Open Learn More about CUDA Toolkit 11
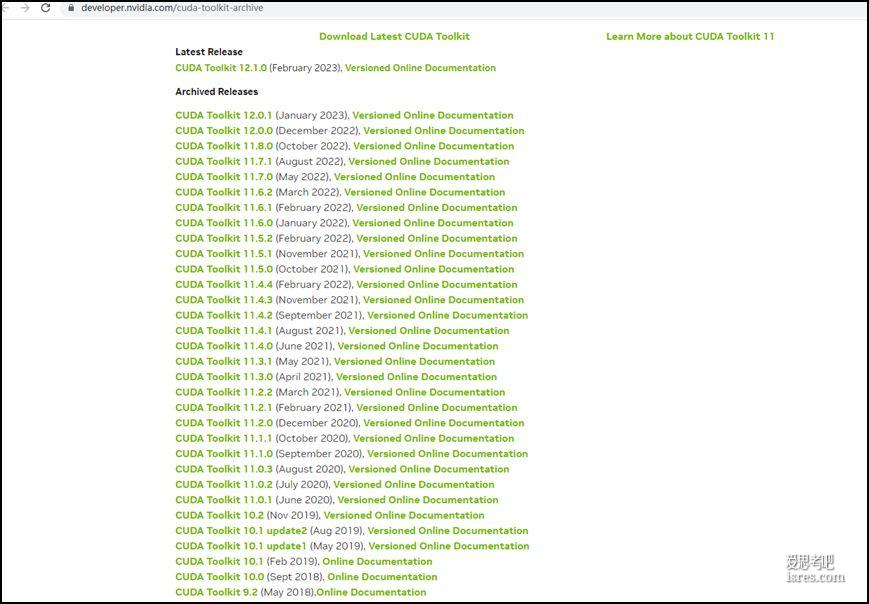869x604 pixels. (x=690, y=37)
